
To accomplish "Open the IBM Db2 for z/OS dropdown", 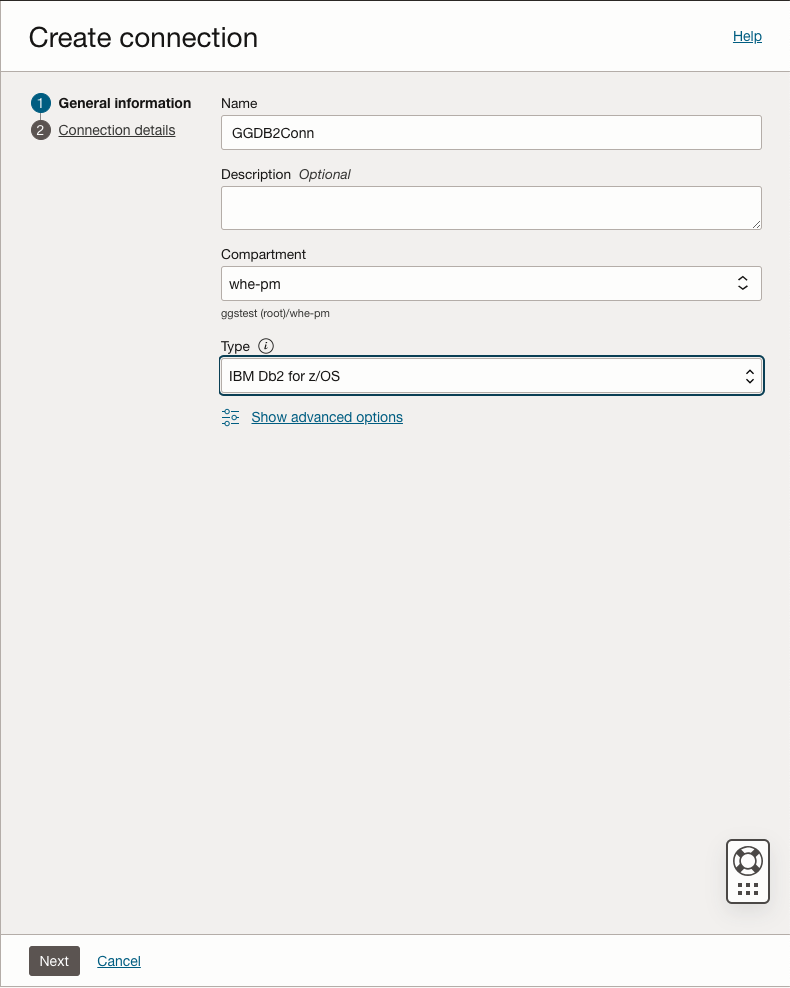I will pyautogui.click(x=480, y=376).
